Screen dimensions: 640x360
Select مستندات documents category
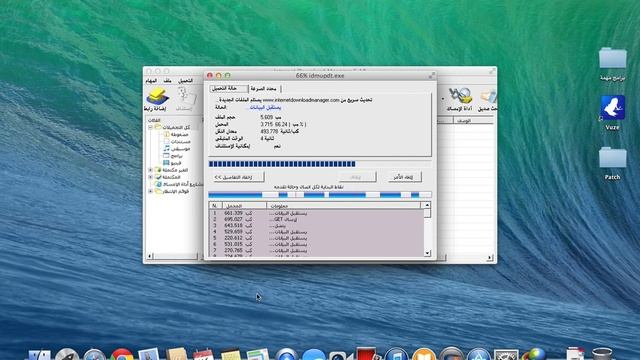pos(177,141)
